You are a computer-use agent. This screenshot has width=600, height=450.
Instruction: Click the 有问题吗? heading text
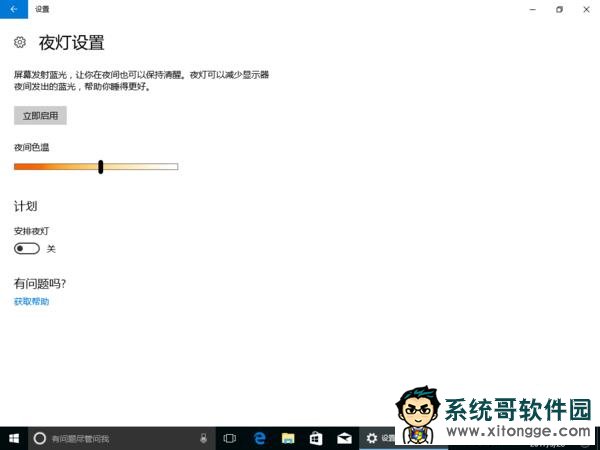pyautogui.click(x=40, y=284)
